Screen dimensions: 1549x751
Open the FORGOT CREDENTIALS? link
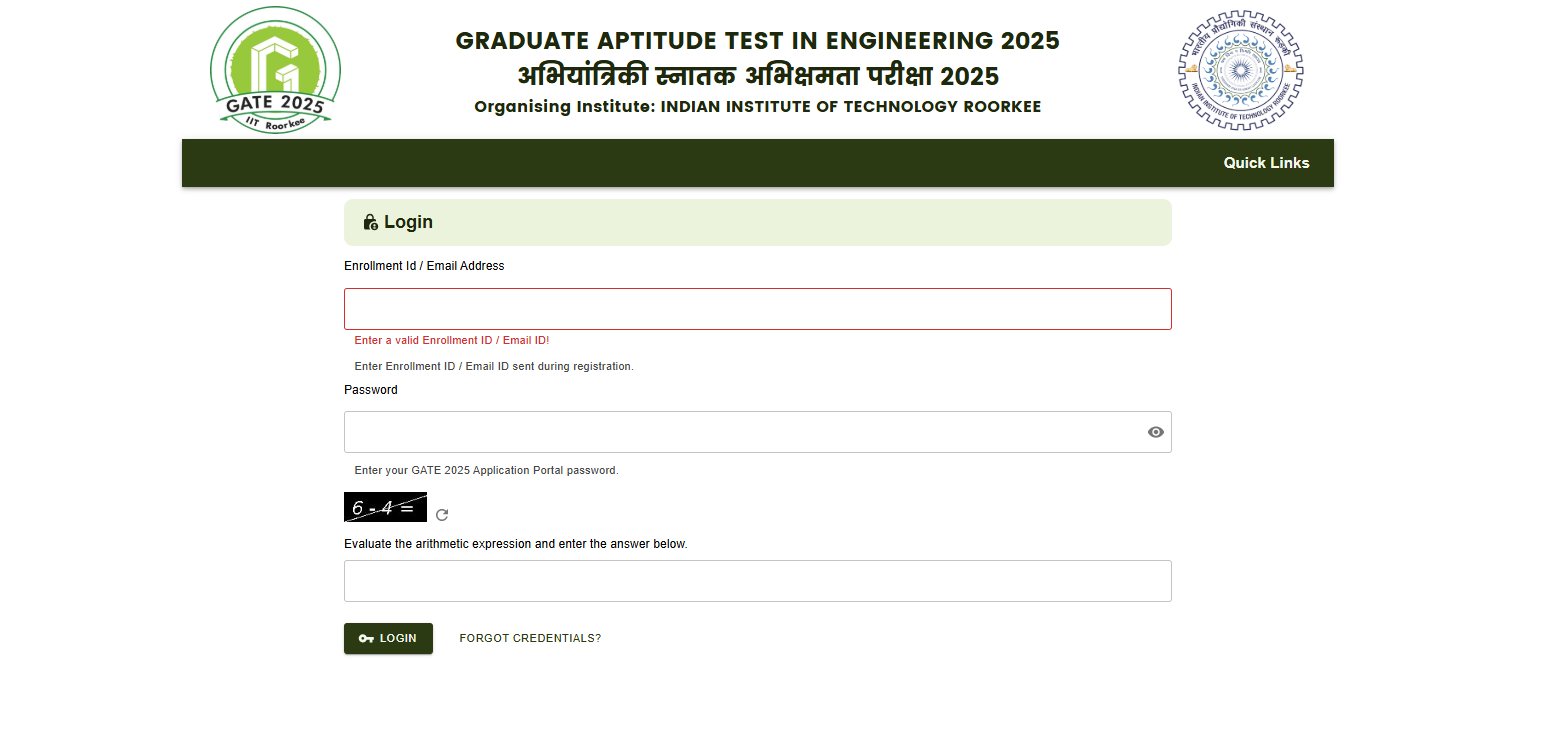pyautogui.click(x=530, y=638)
